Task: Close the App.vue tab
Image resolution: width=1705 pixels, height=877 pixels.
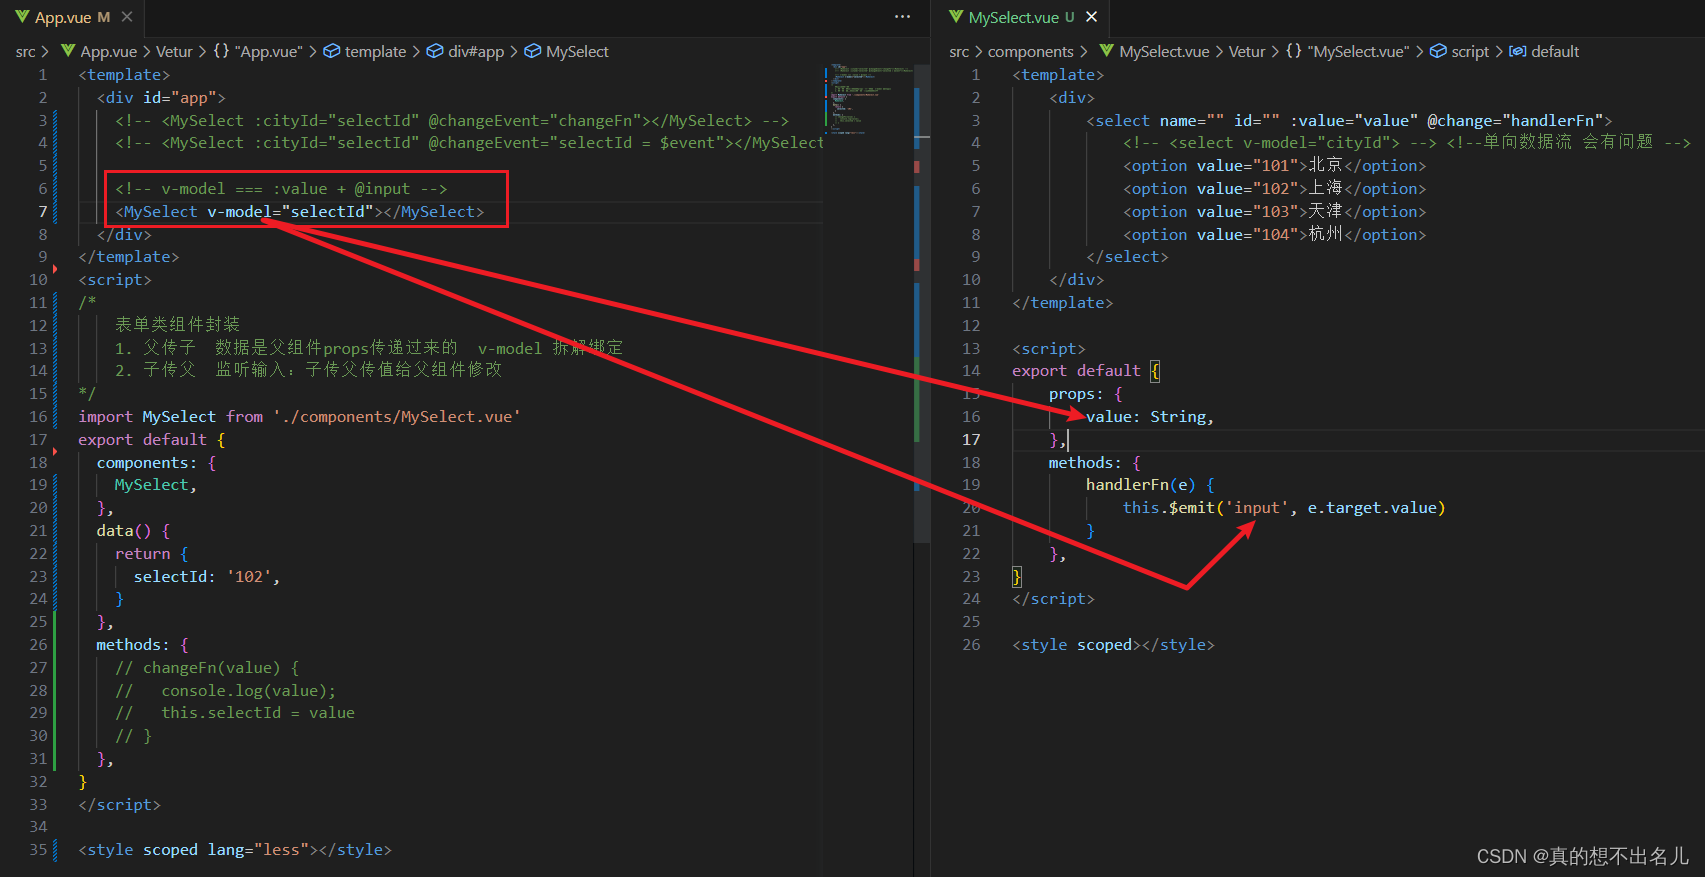Action: coord(127,17)
